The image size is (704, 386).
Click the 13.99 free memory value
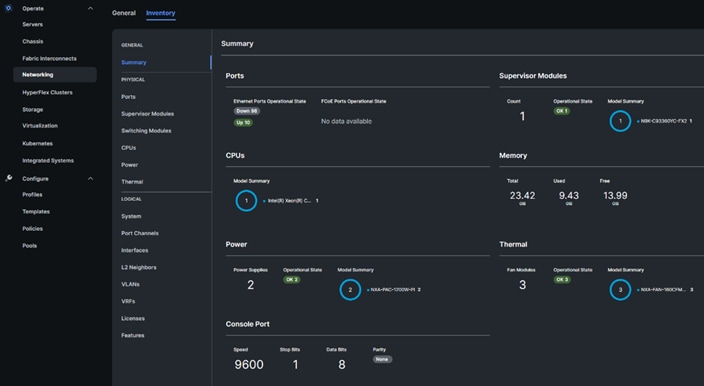coord(615,196)
